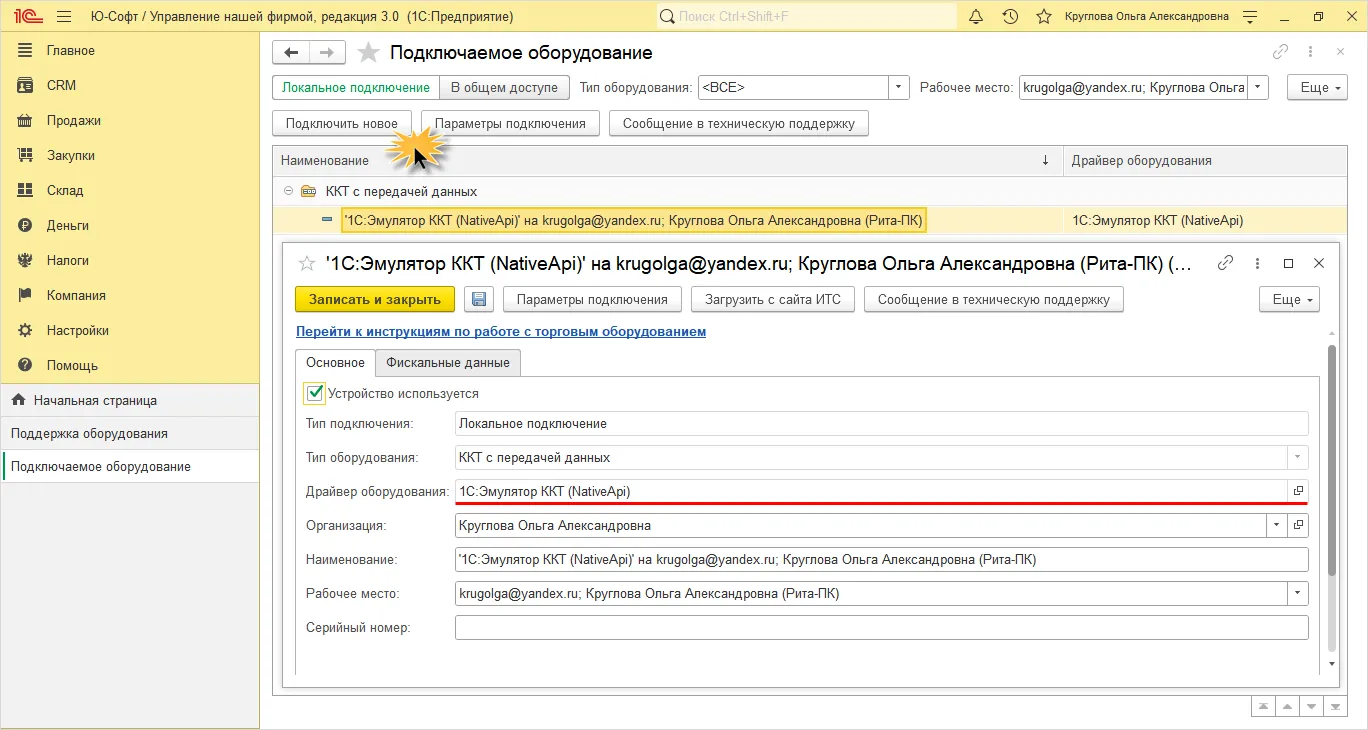This screenshot has height=730, width=1368.
Task: Expand Тип оборудования dropdown in device card
Action: pos(1298,457)
